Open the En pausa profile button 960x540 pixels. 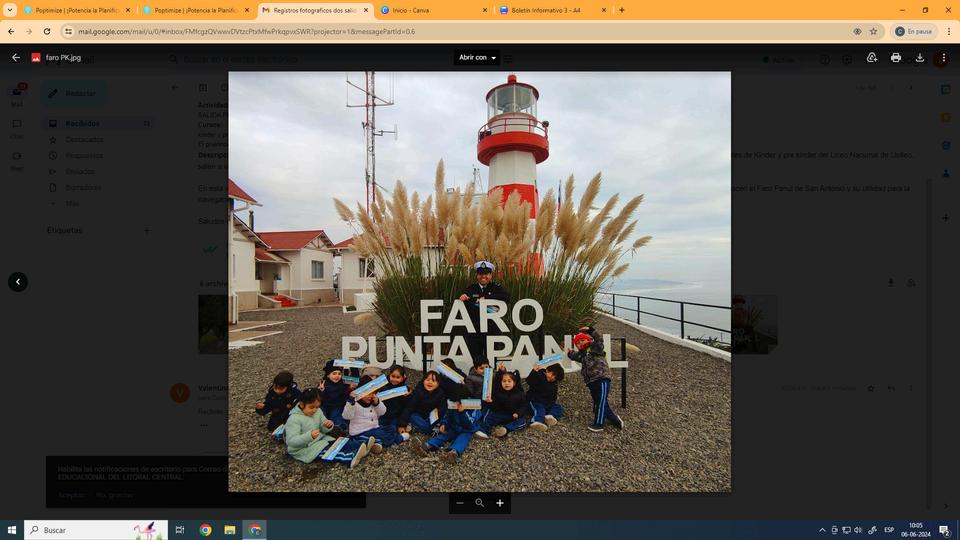click(913, 31)
